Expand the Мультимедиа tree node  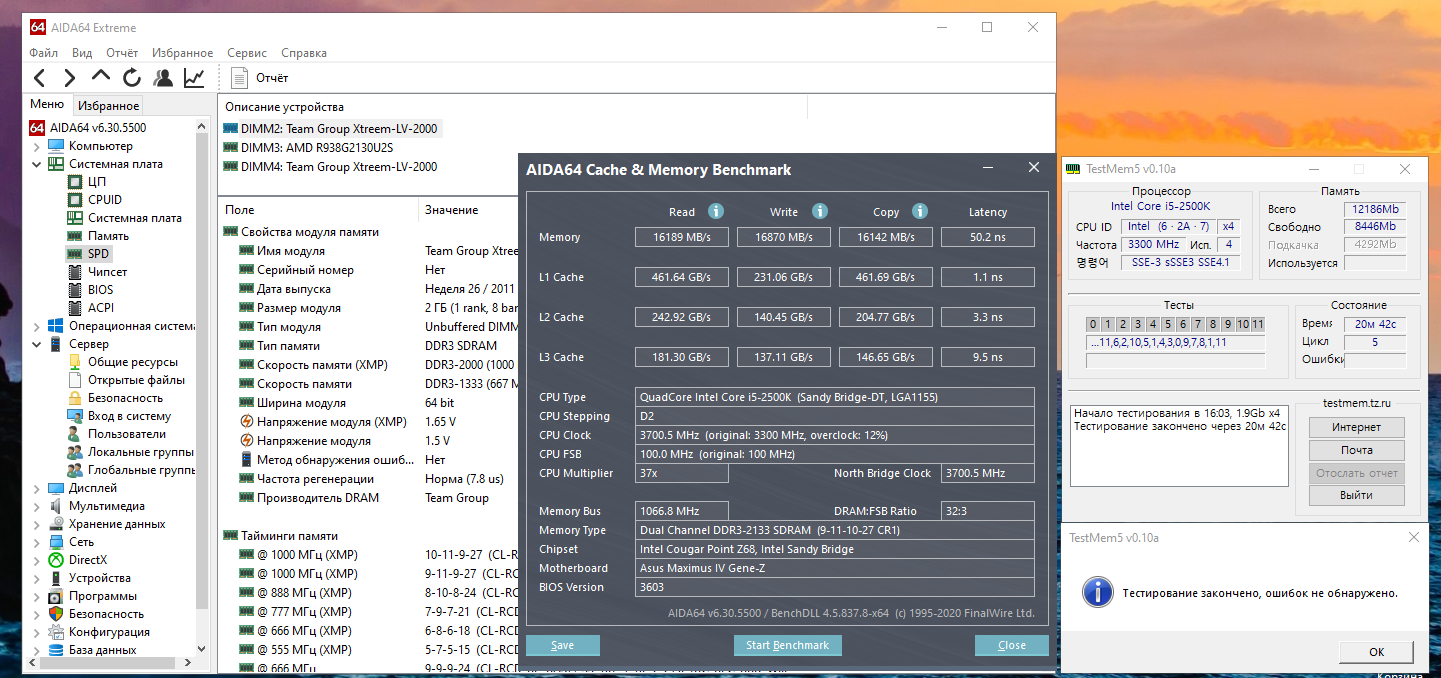(x=37, y=506)
